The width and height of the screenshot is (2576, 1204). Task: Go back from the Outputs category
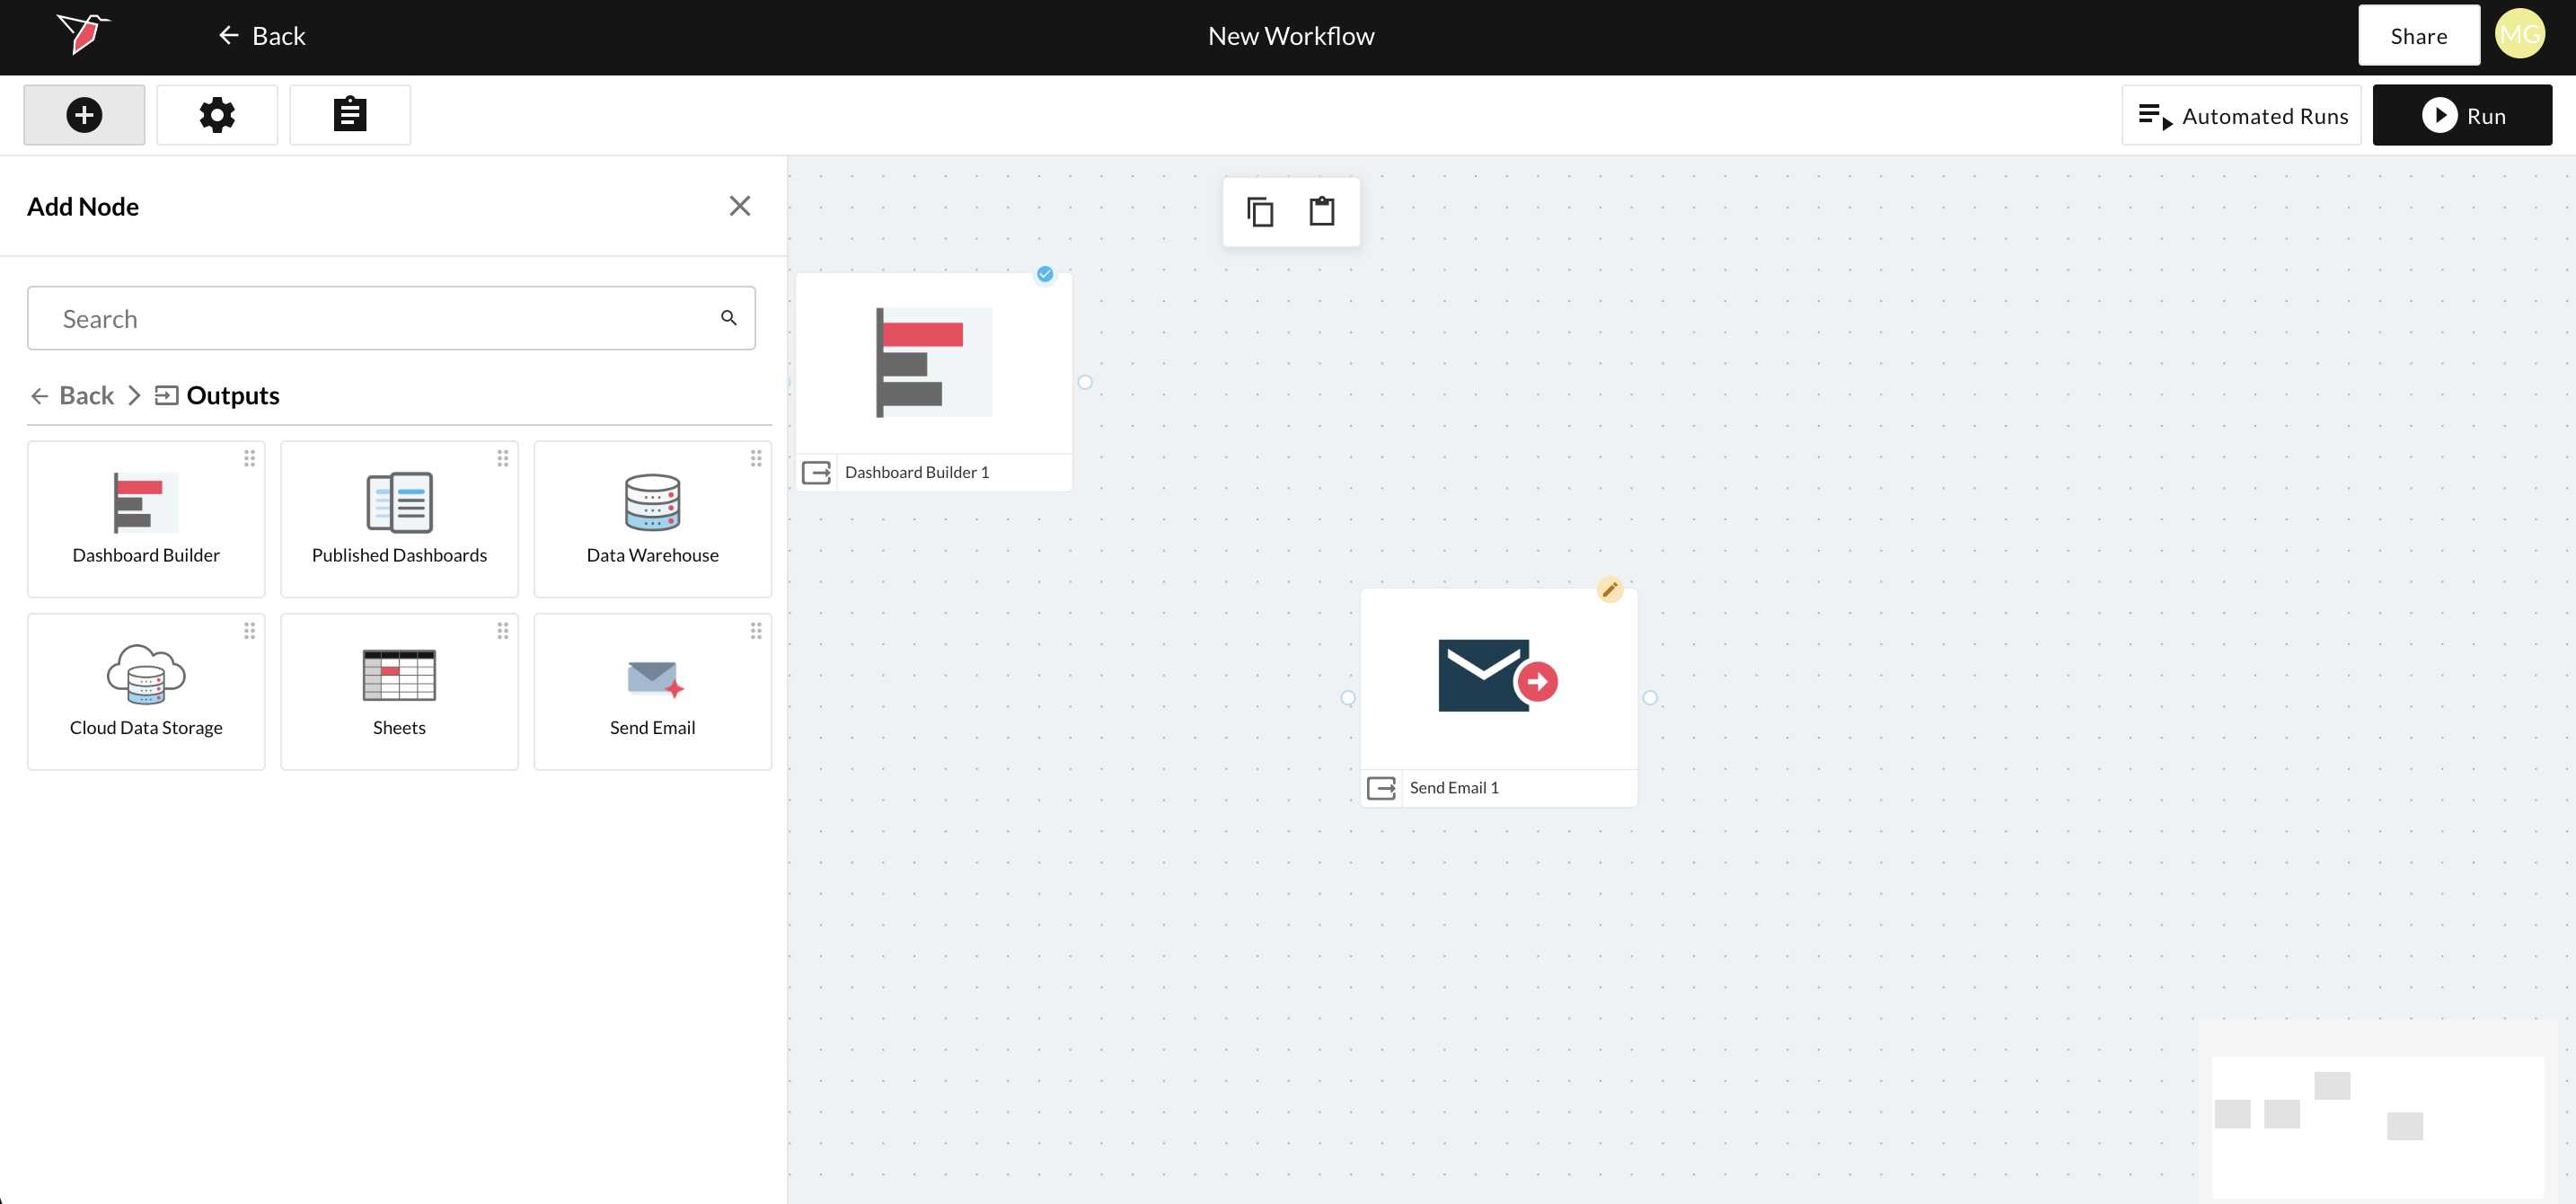point(72,396)
